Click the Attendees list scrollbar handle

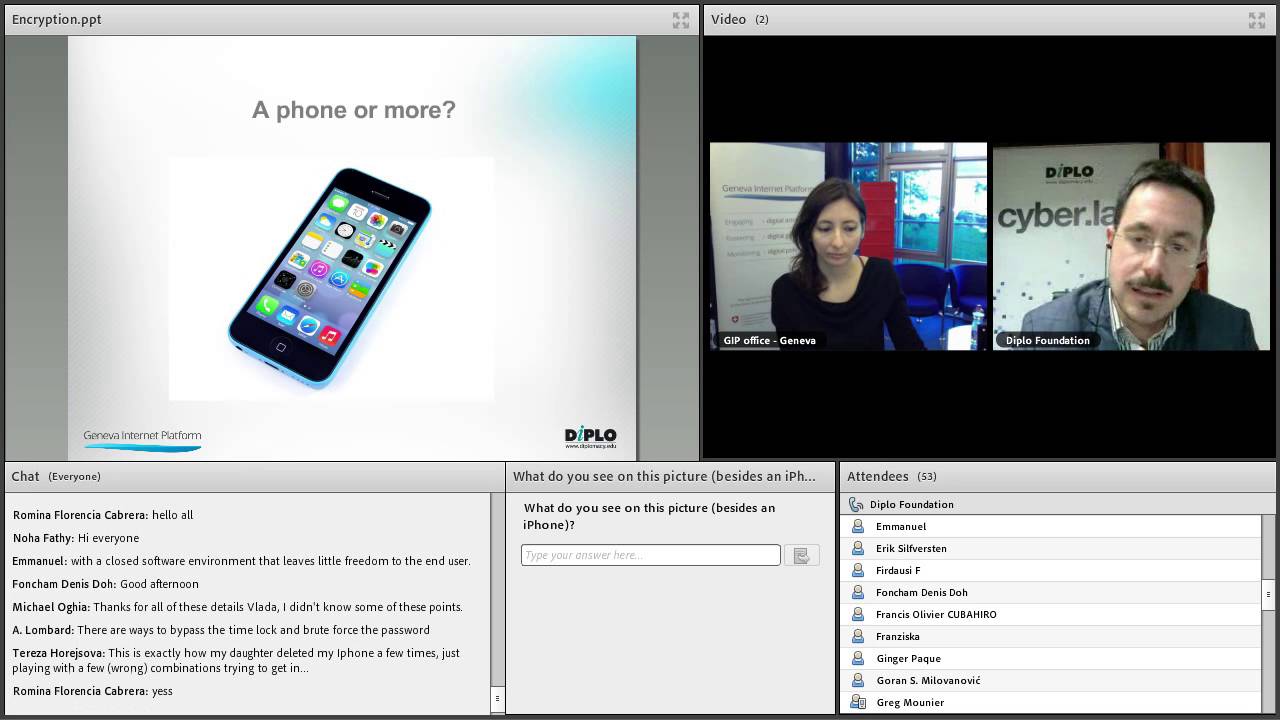coord(1268,594)
